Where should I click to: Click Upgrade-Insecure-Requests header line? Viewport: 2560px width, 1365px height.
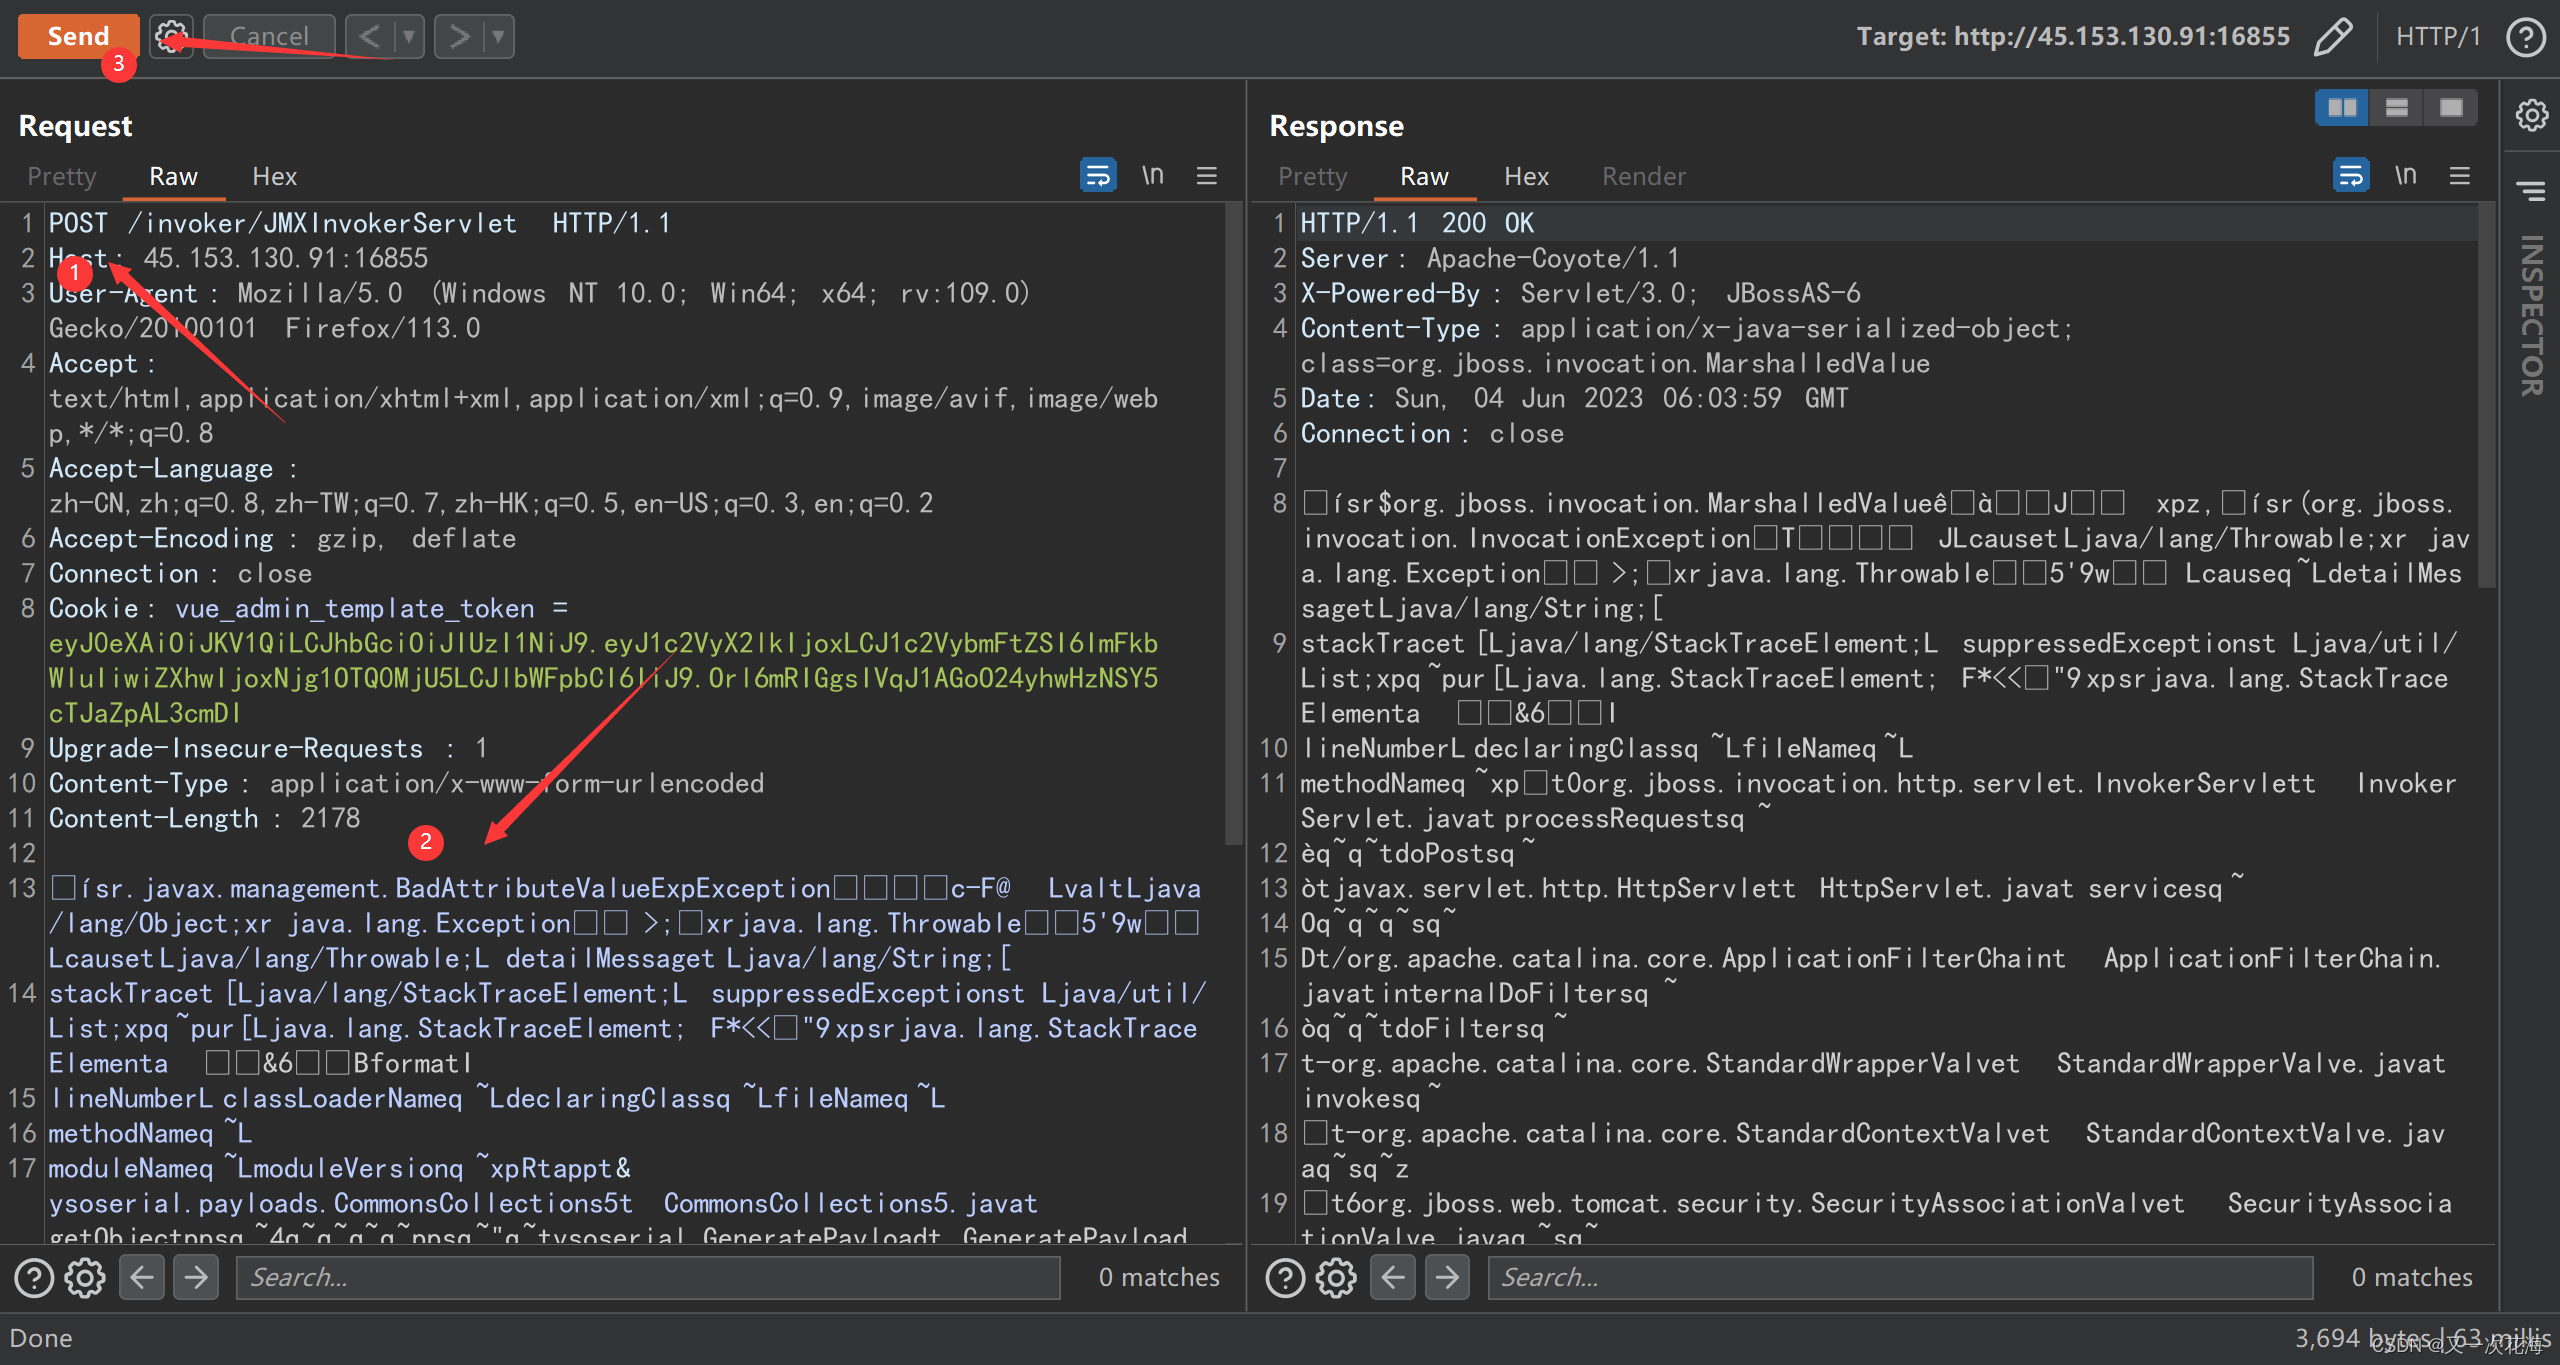(x=268, y=748)
